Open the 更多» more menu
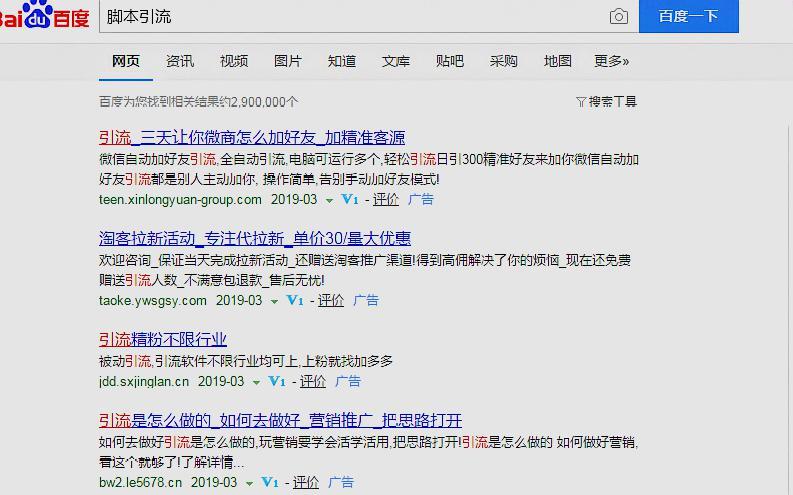The image size is (793, 495). tap(611, 61)
